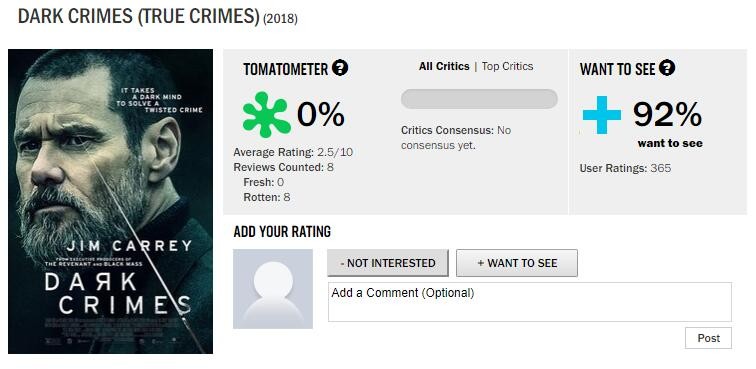756x369 pixels.
Task: Click the Critics Consensus text
Action: (456, 138)
